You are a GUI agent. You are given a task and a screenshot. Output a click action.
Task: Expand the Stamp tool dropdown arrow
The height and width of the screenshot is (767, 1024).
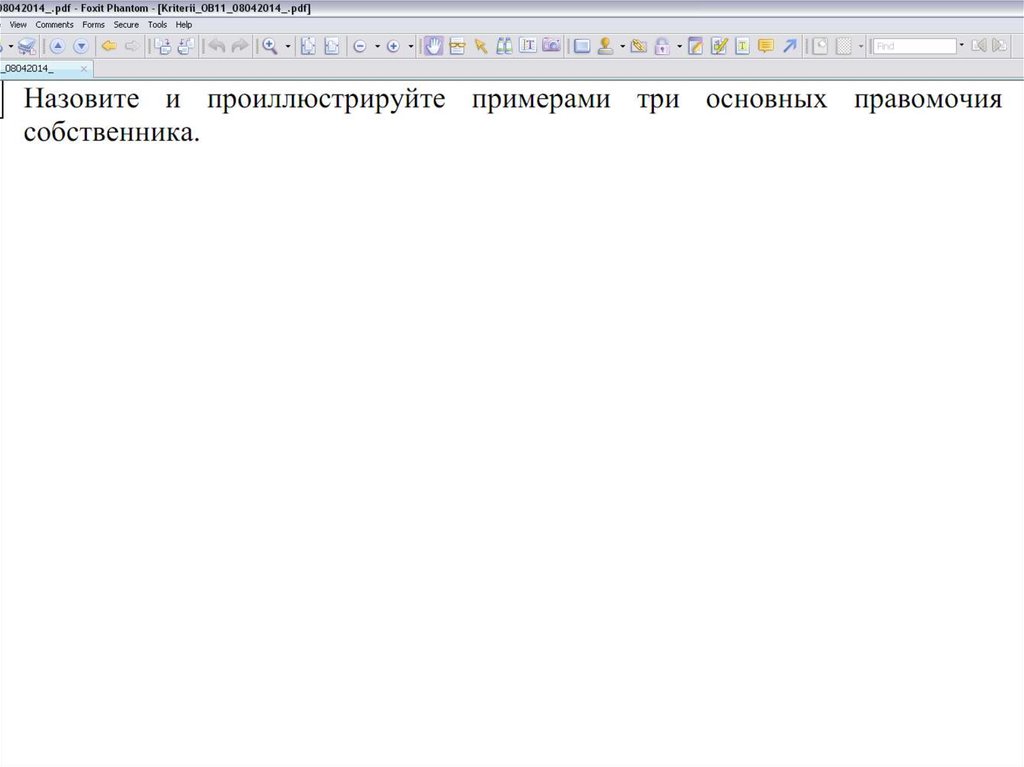tap(622, 46)
